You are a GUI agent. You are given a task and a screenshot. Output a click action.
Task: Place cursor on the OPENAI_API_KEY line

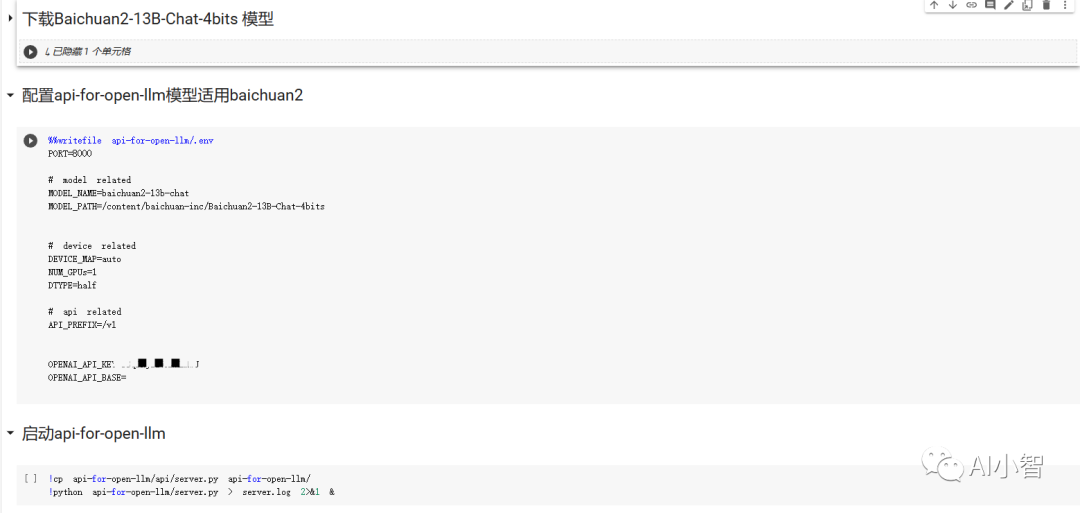pyautogui.click(x=124, y=364)
